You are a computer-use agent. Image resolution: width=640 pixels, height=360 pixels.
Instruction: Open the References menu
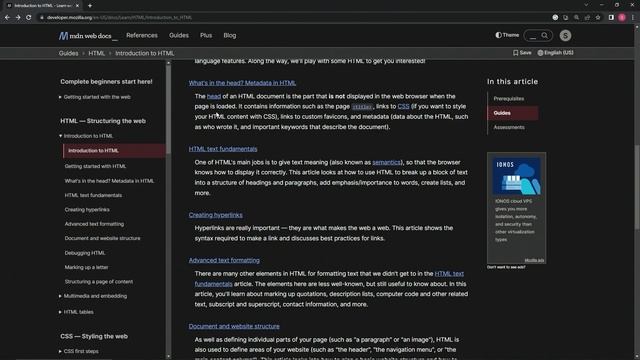tap(142, 36)
